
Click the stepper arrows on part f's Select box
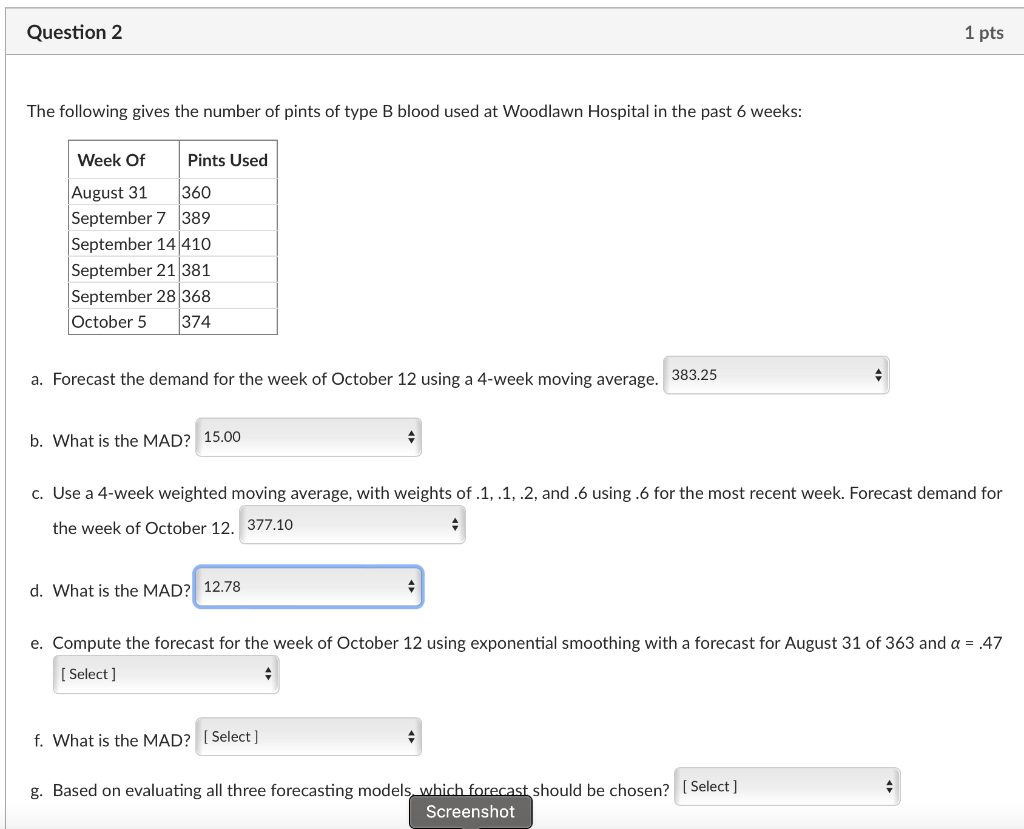[x=409, y=736]
